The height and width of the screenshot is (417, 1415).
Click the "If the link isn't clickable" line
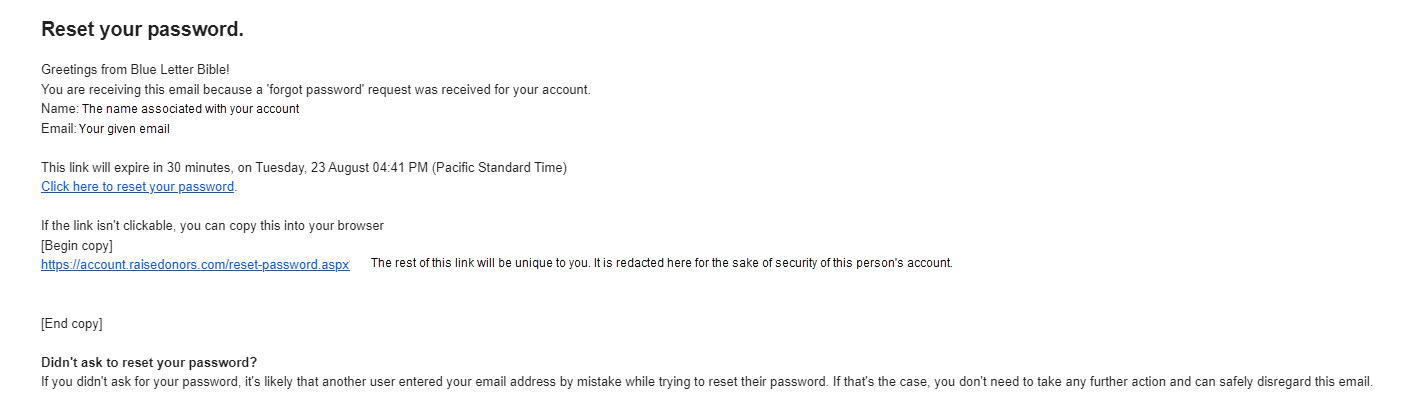pos(212,226)
